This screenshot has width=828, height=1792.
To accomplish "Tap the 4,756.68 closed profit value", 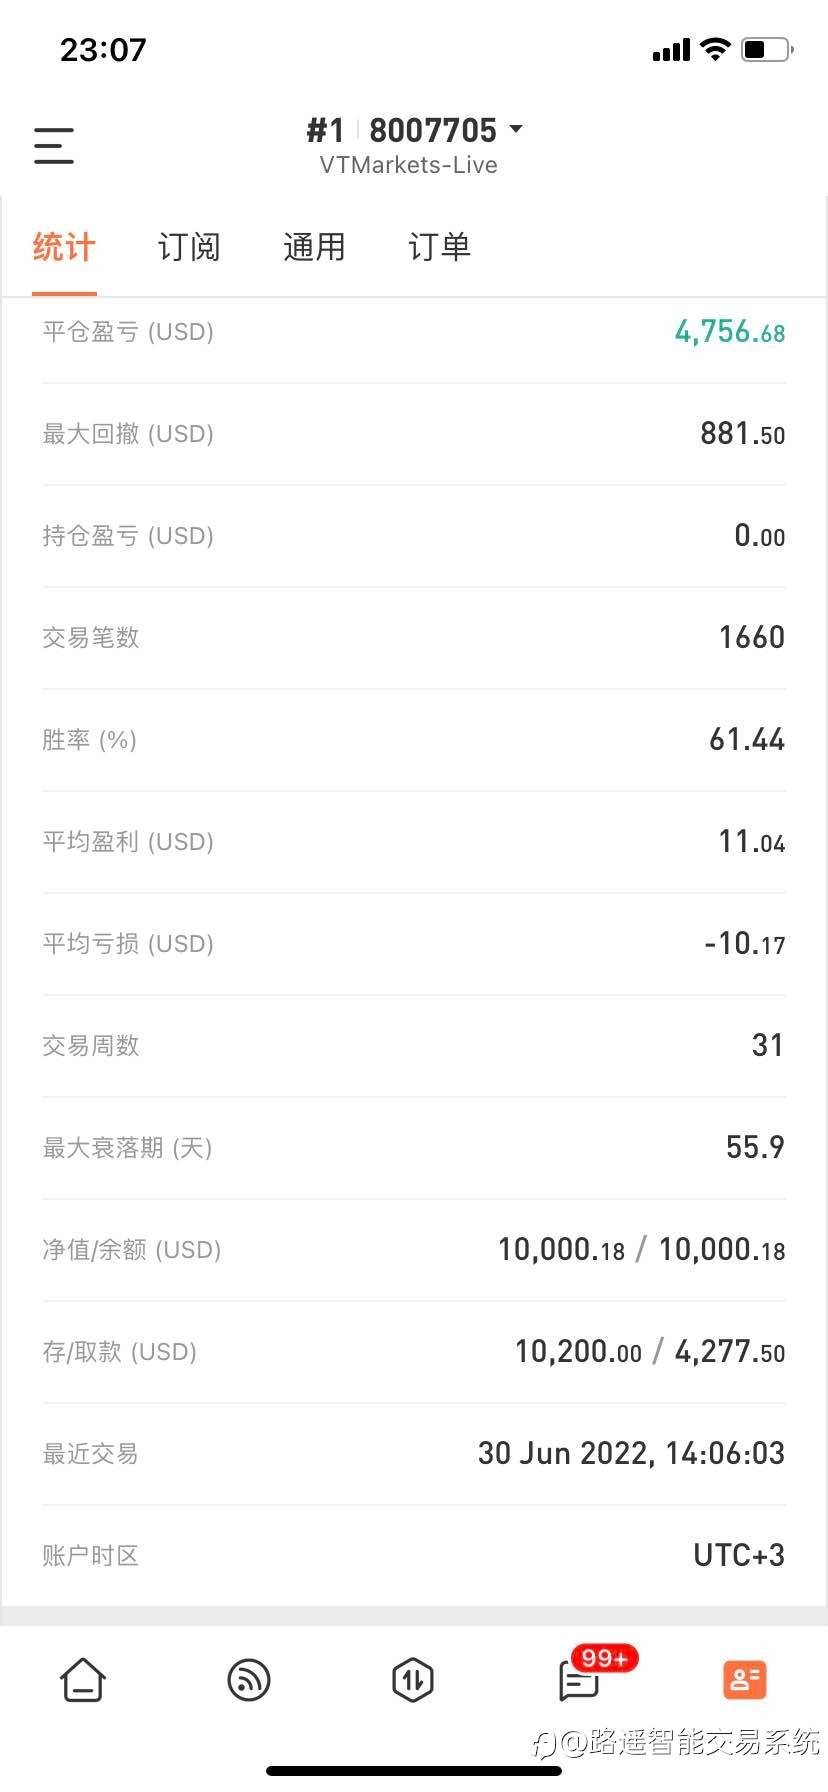I will click(x=730, y=332).
